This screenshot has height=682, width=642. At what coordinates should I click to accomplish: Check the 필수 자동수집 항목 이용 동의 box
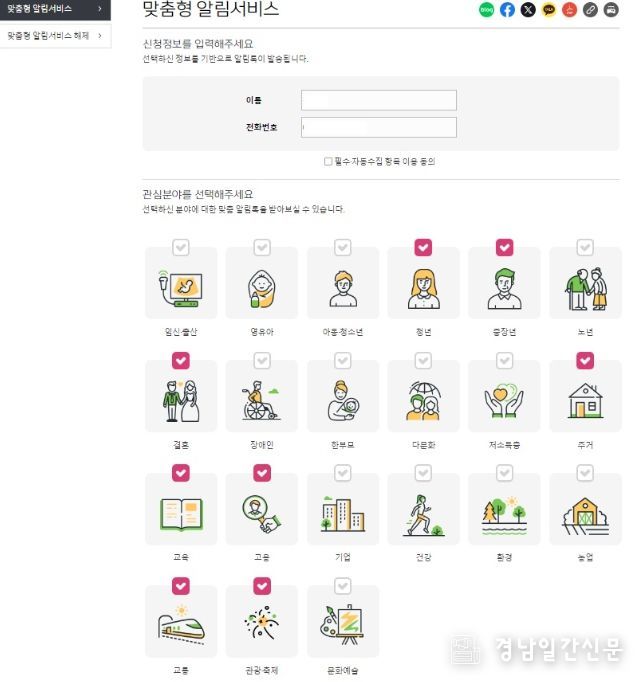[x=328, y=161]
